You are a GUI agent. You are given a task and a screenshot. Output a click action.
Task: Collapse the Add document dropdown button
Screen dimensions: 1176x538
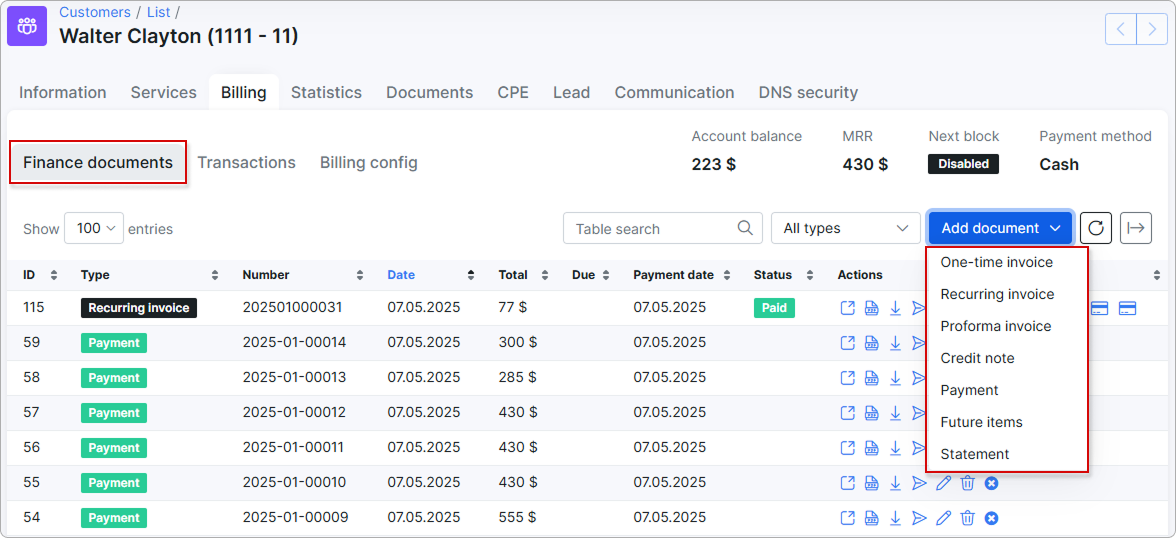point(1000,228)
